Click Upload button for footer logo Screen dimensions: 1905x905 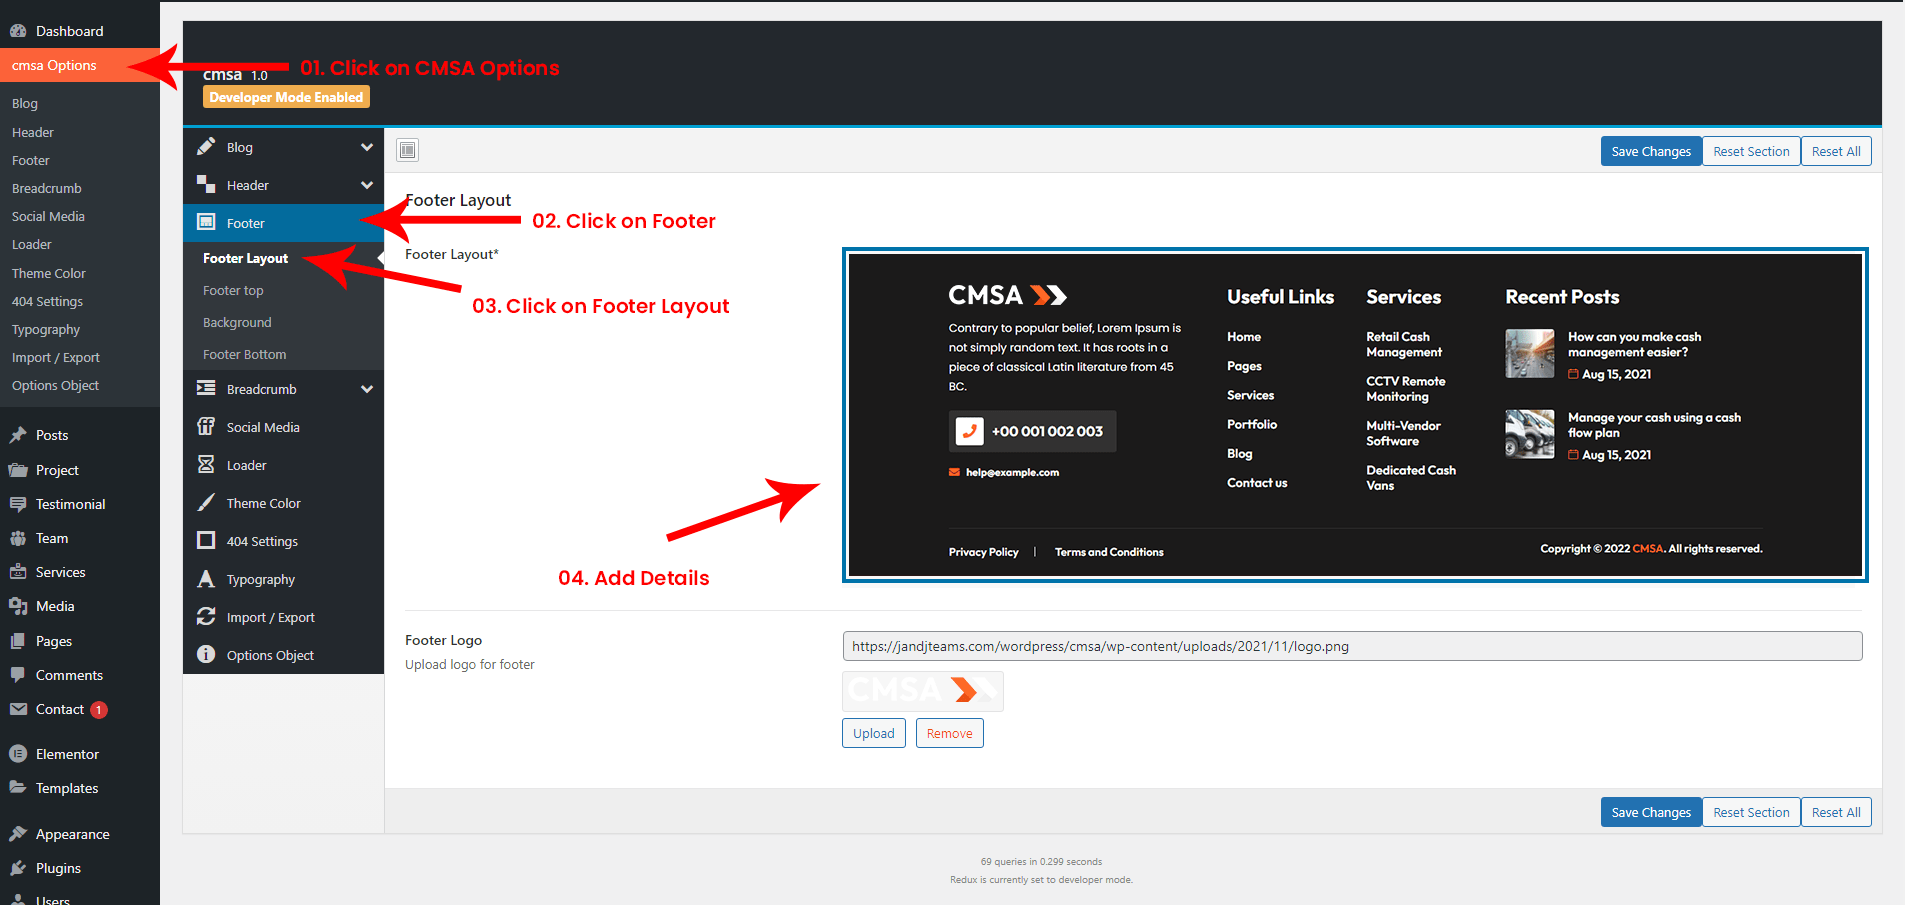(873, 733)
